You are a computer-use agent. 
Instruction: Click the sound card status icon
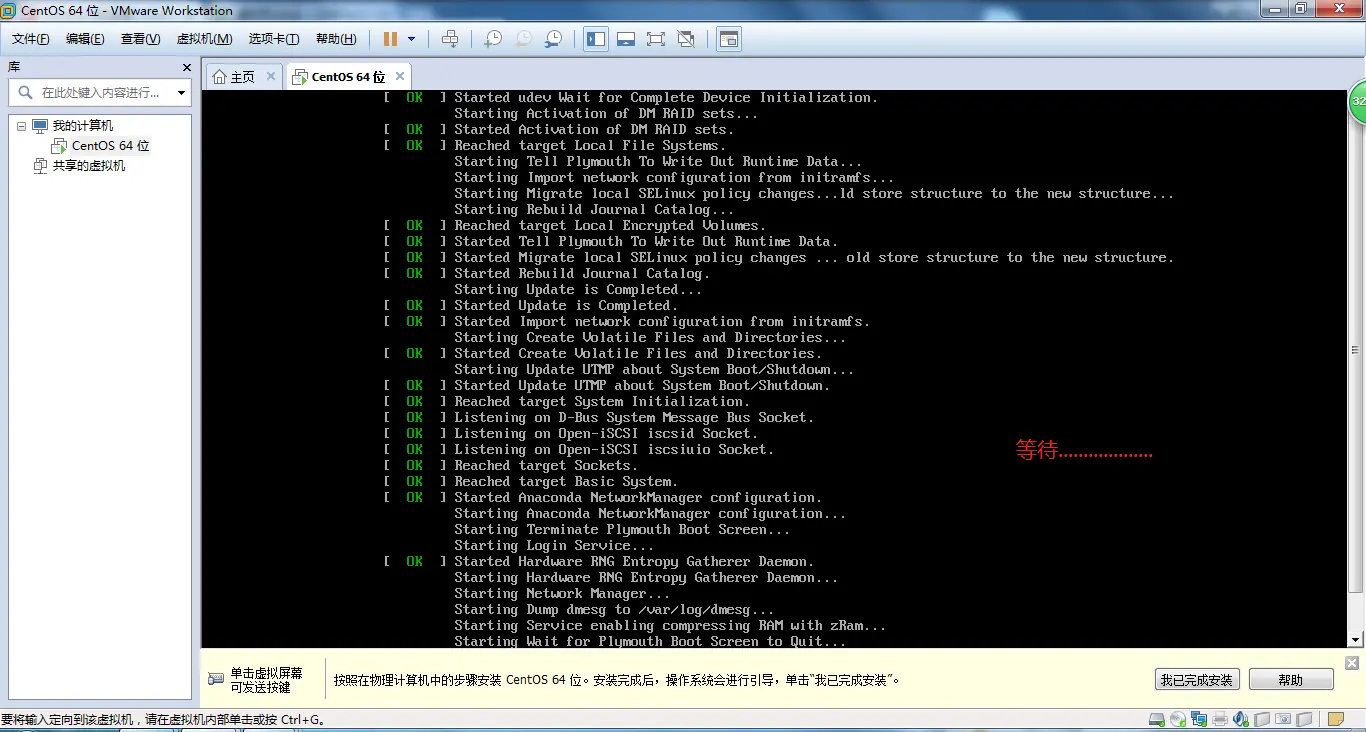[1241, 719]
